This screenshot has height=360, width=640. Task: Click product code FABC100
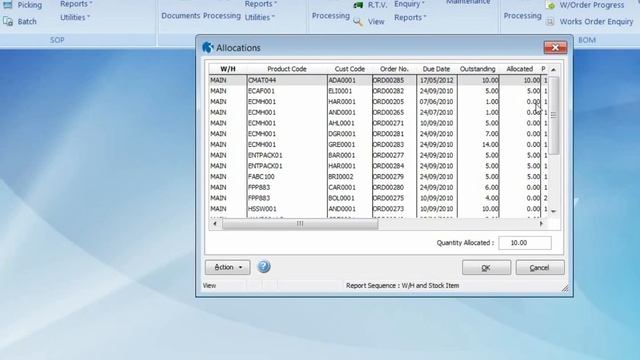click(287, 177)
